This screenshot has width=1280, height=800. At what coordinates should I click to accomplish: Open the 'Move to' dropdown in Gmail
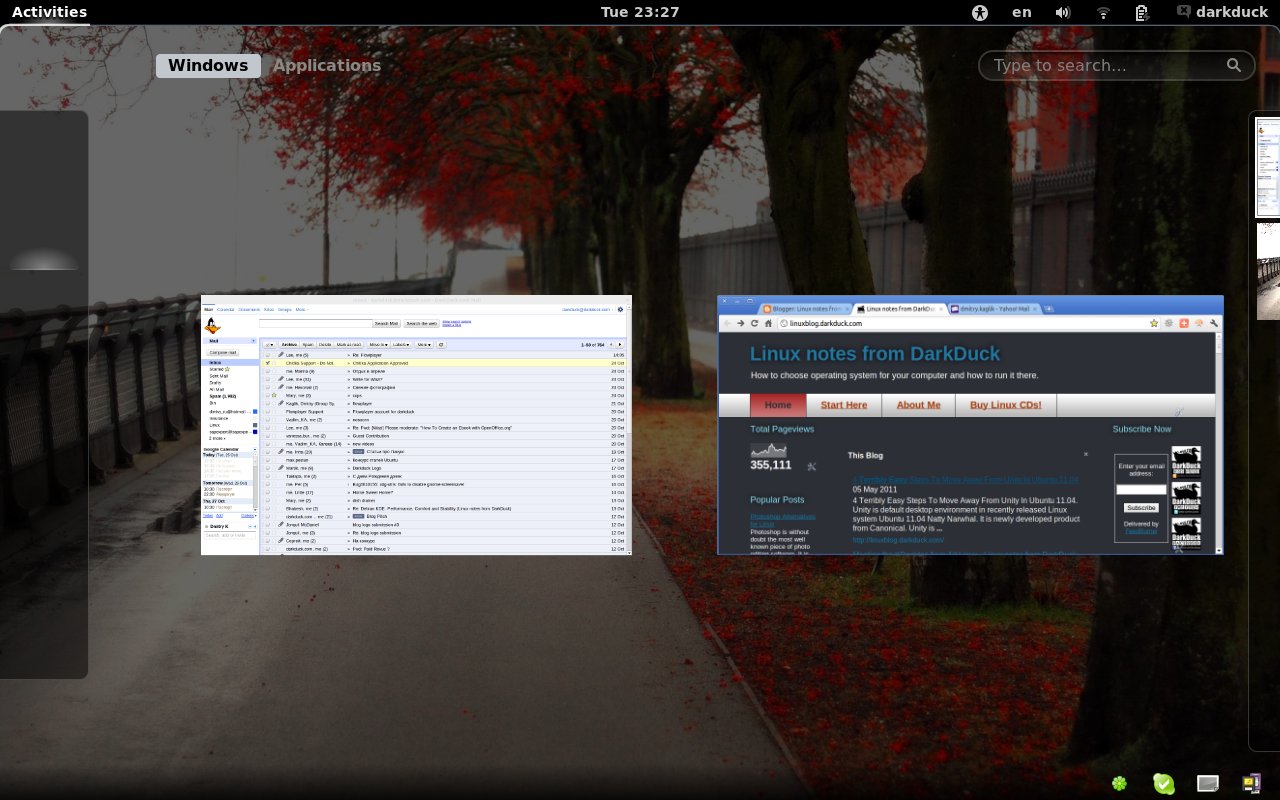coord(378,344)
